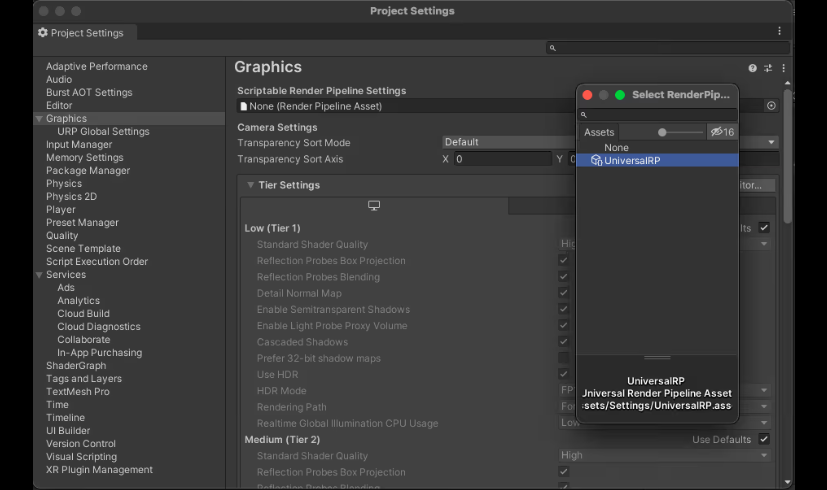
Task: Open Package Manager settings
Action: (x=88, y=170)
